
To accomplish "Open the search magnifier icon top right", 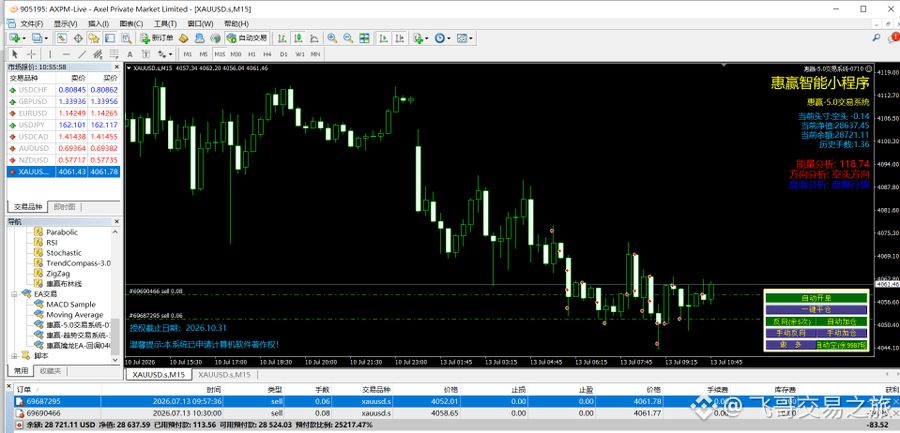I will [876, 38].
